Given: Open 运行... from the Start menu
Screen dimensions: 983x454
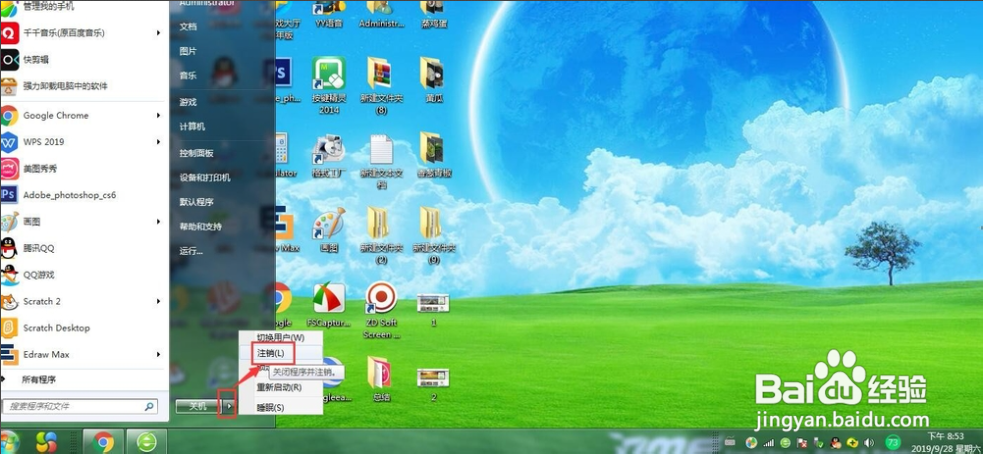Looking at the screenshot, I should 191,251.
